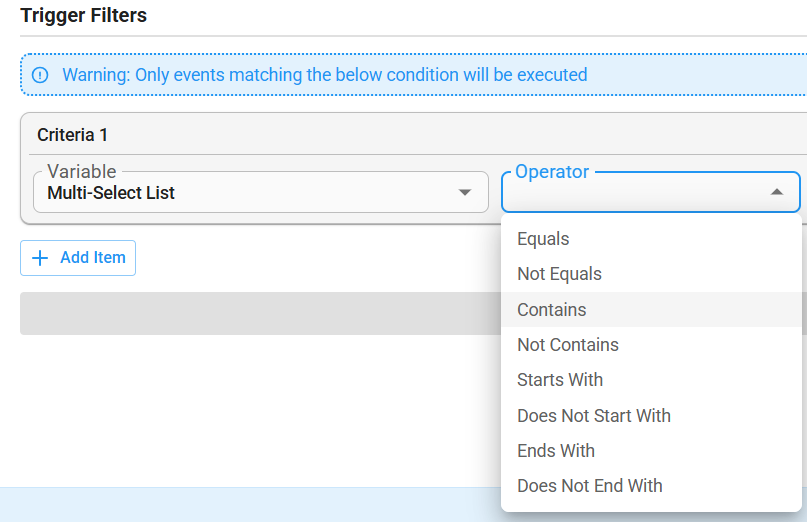Collapse the Operator dropdown arrow
This screenshot has width=807, height=522.
[x=777, y=192]
